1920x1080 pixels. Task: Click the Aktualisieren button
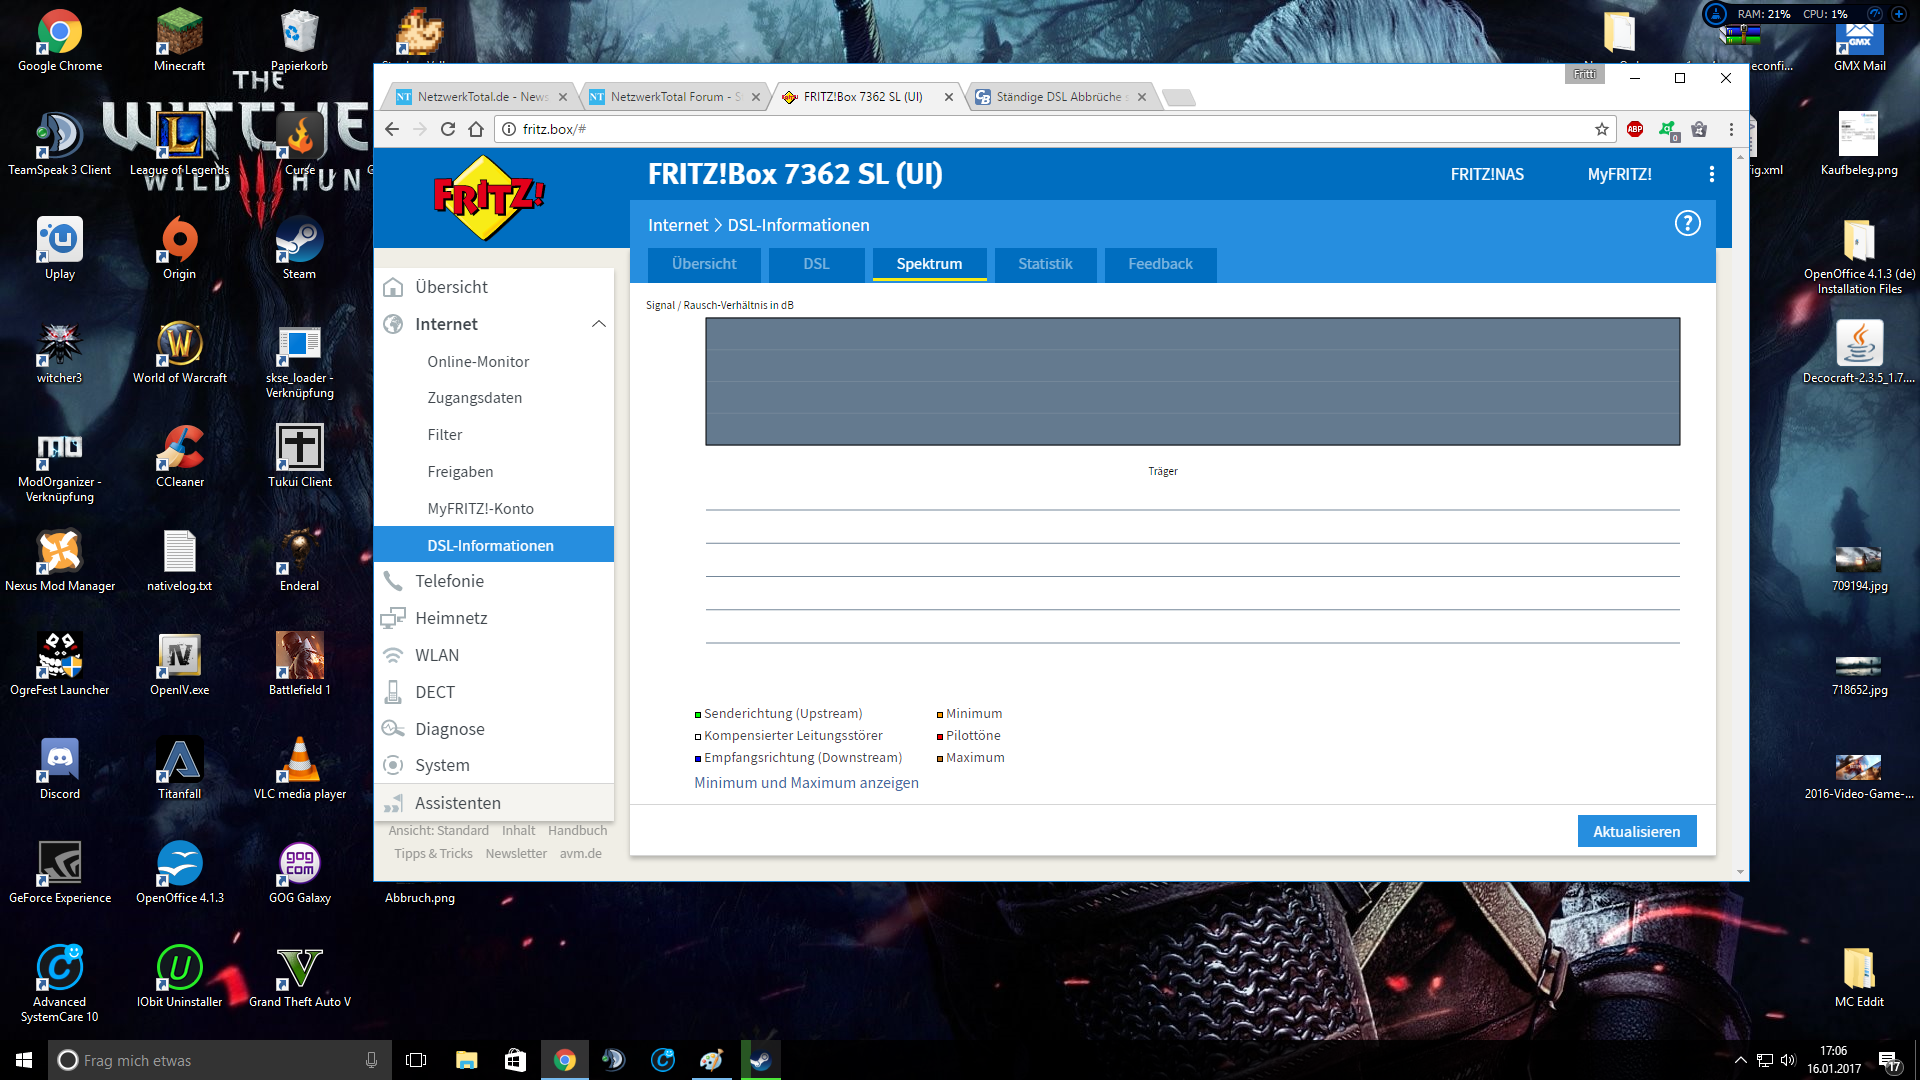point(1636,831)
